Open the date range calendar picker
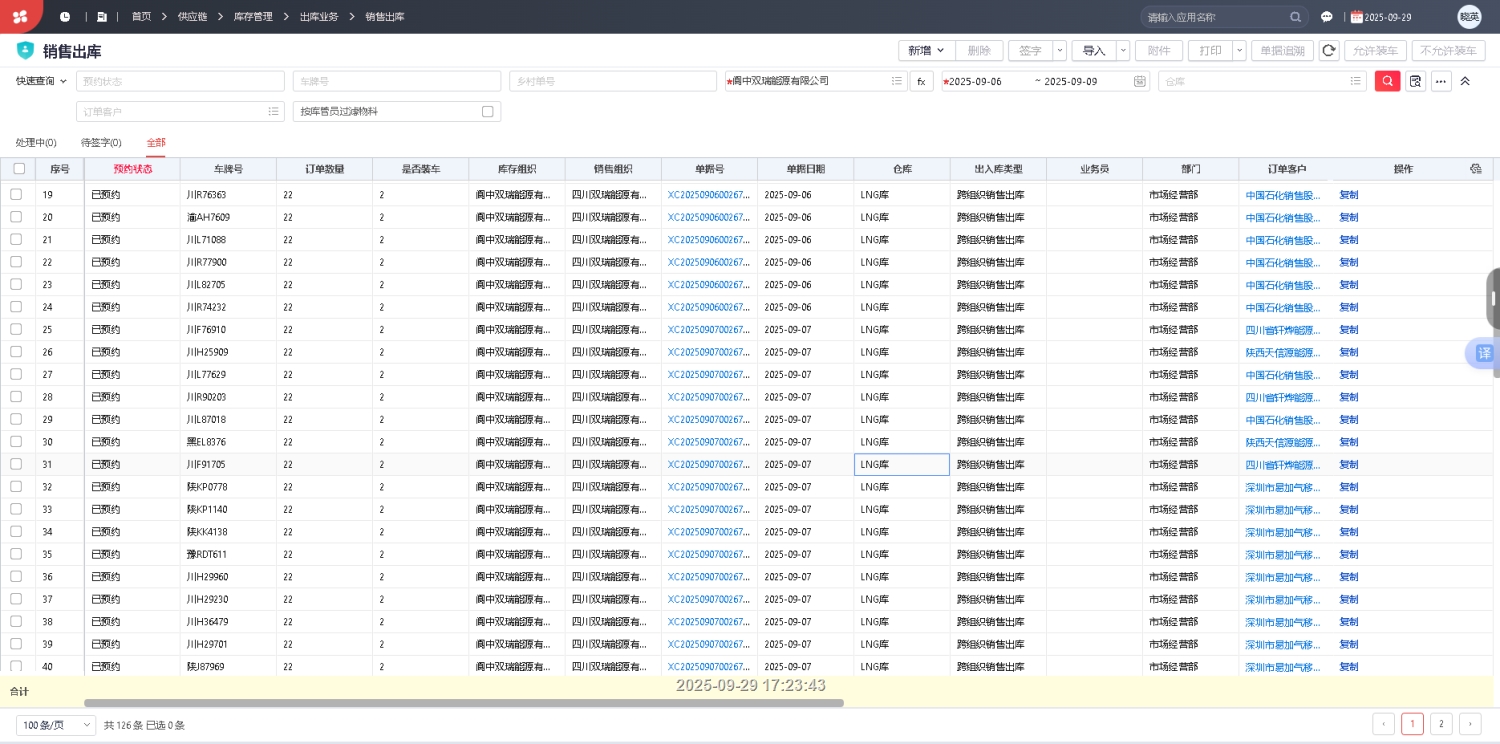The image size is (1500, 744). point(1139,81)
